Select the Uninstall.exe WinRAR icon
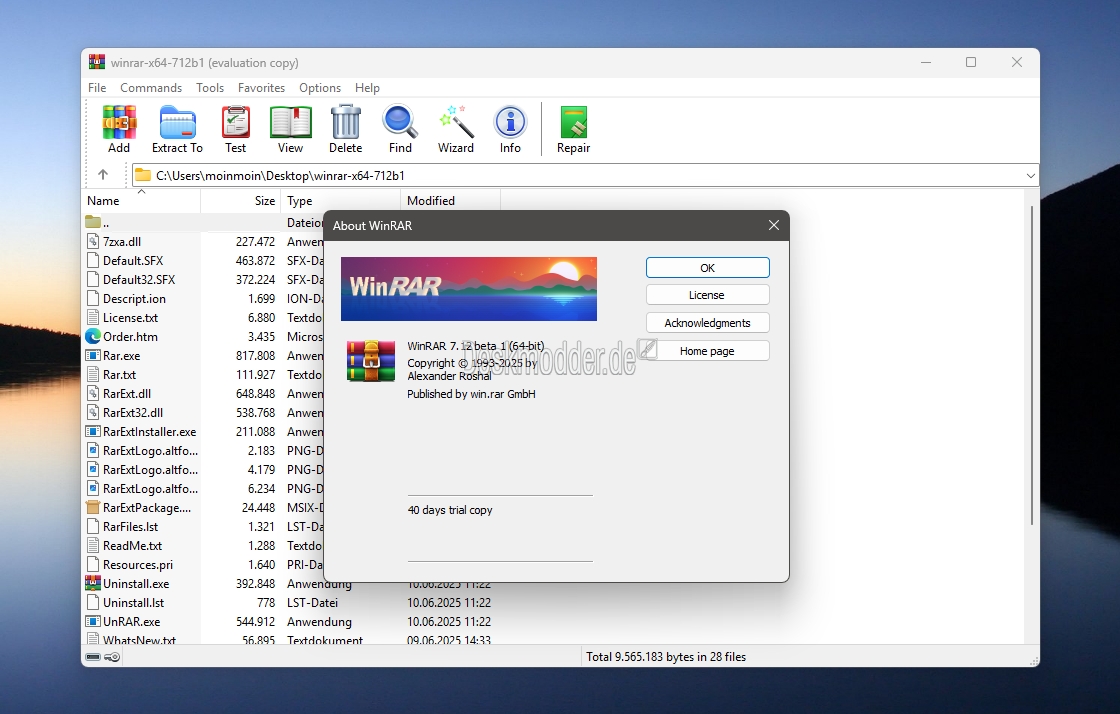 pos(93,583)
